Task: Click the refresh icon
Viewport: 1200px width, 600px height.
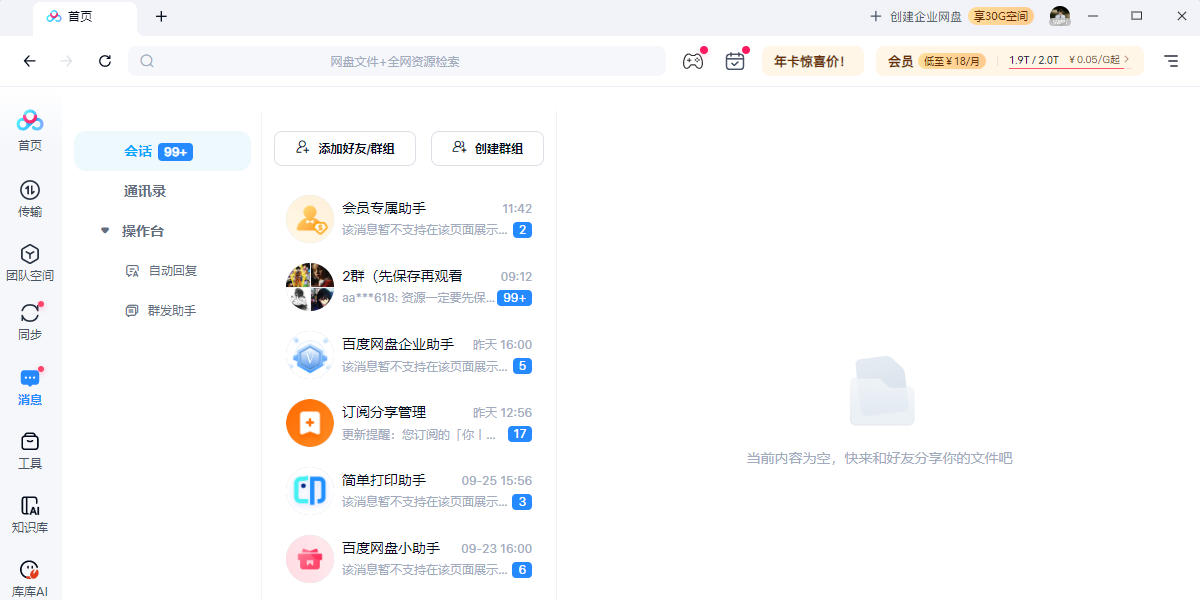Action: click(x=105, y=61)
